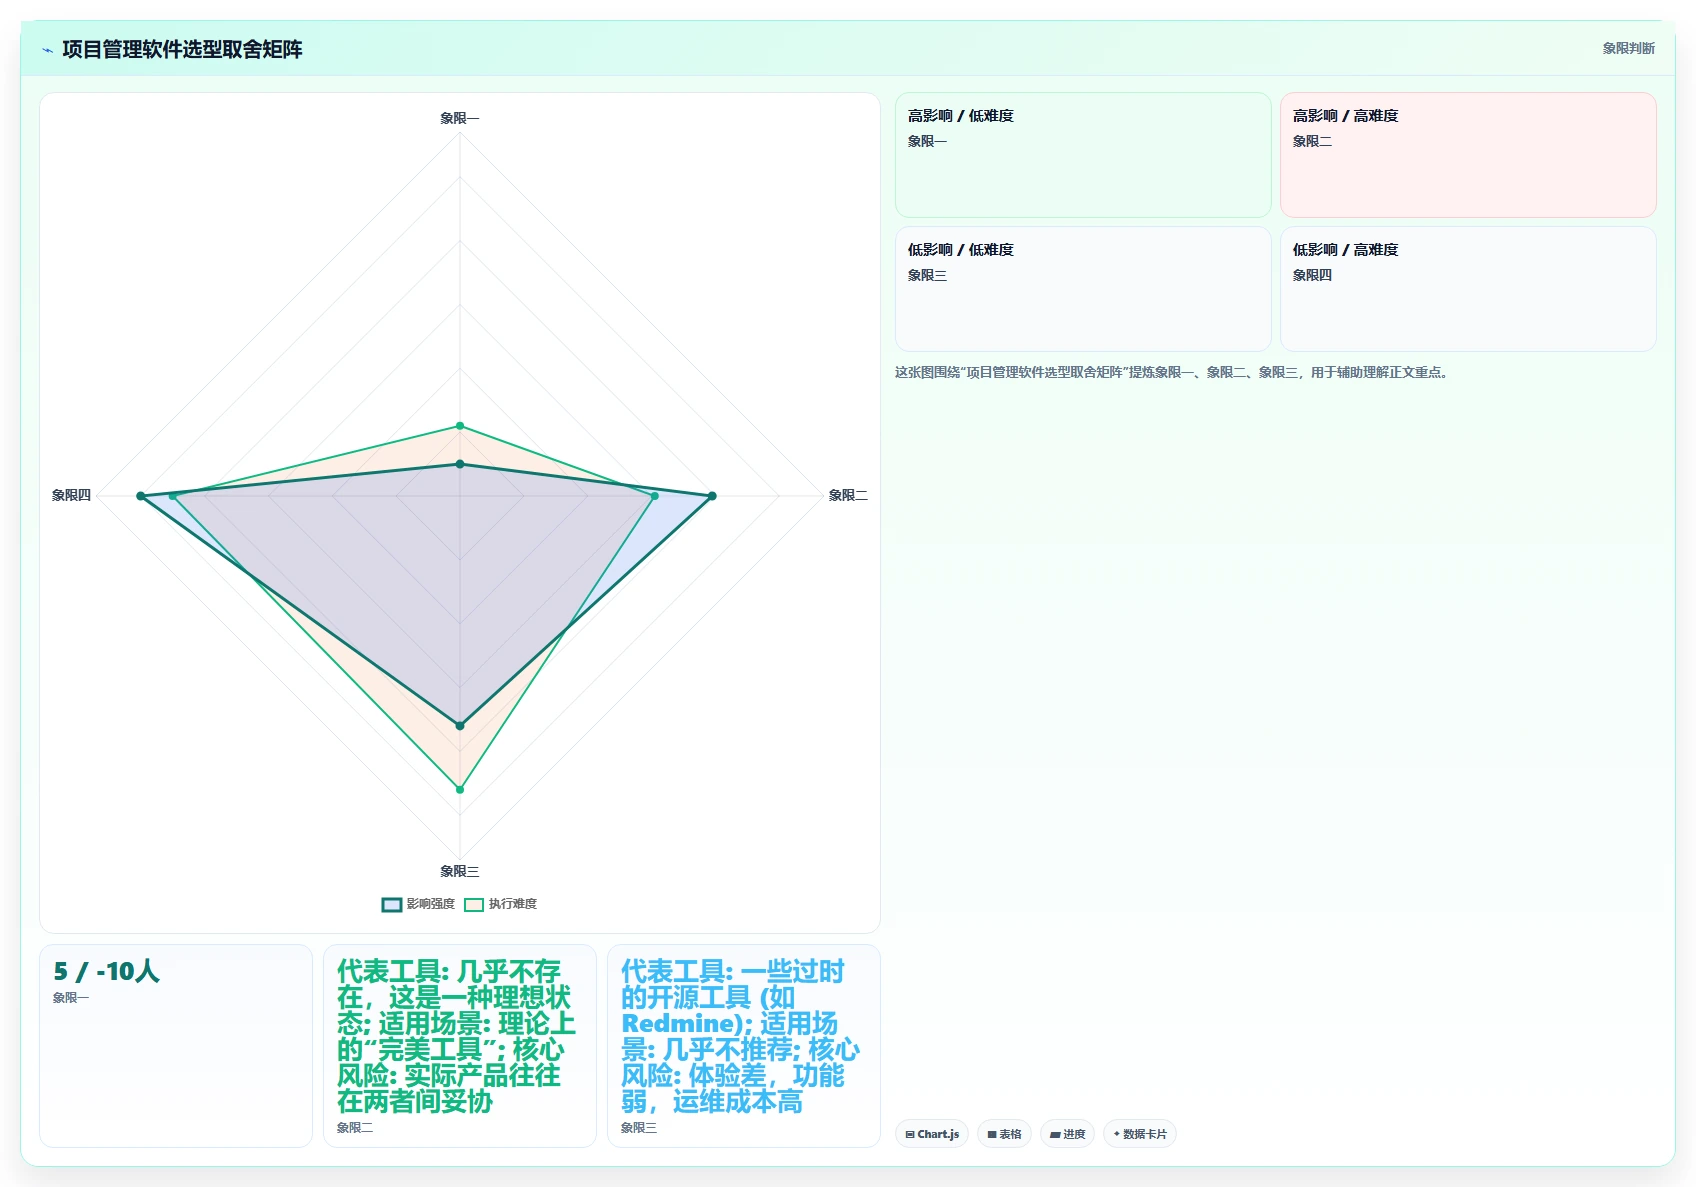Click the 象限一 axis label atop the radar

click(460, 118)
